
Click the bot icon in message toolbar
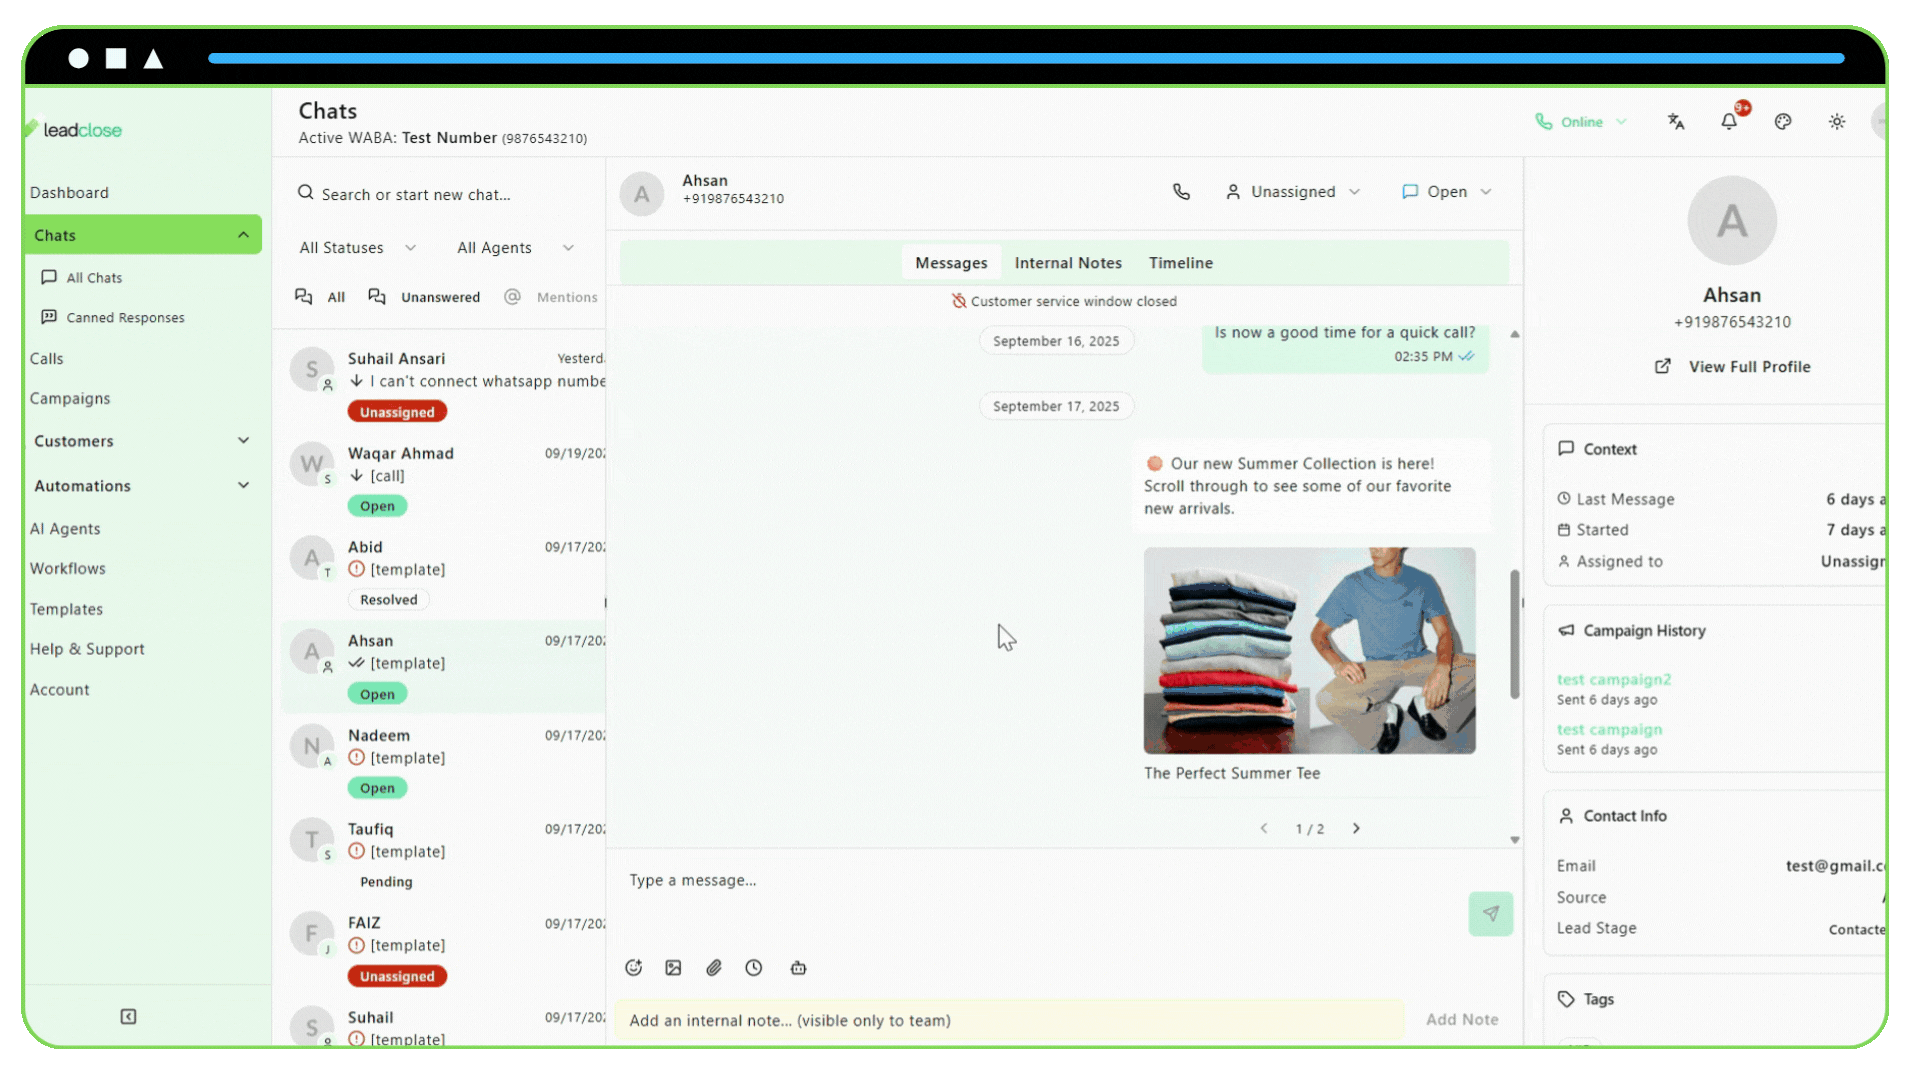(798, 967)
